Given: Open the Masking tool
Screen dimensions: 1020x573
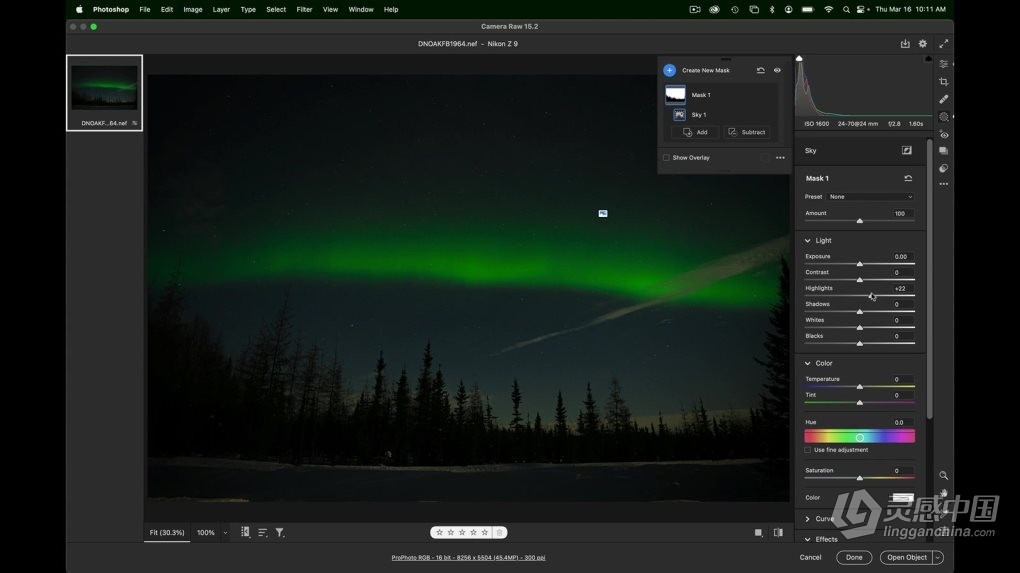Looking at the screenshot, I should pos(943,117).
